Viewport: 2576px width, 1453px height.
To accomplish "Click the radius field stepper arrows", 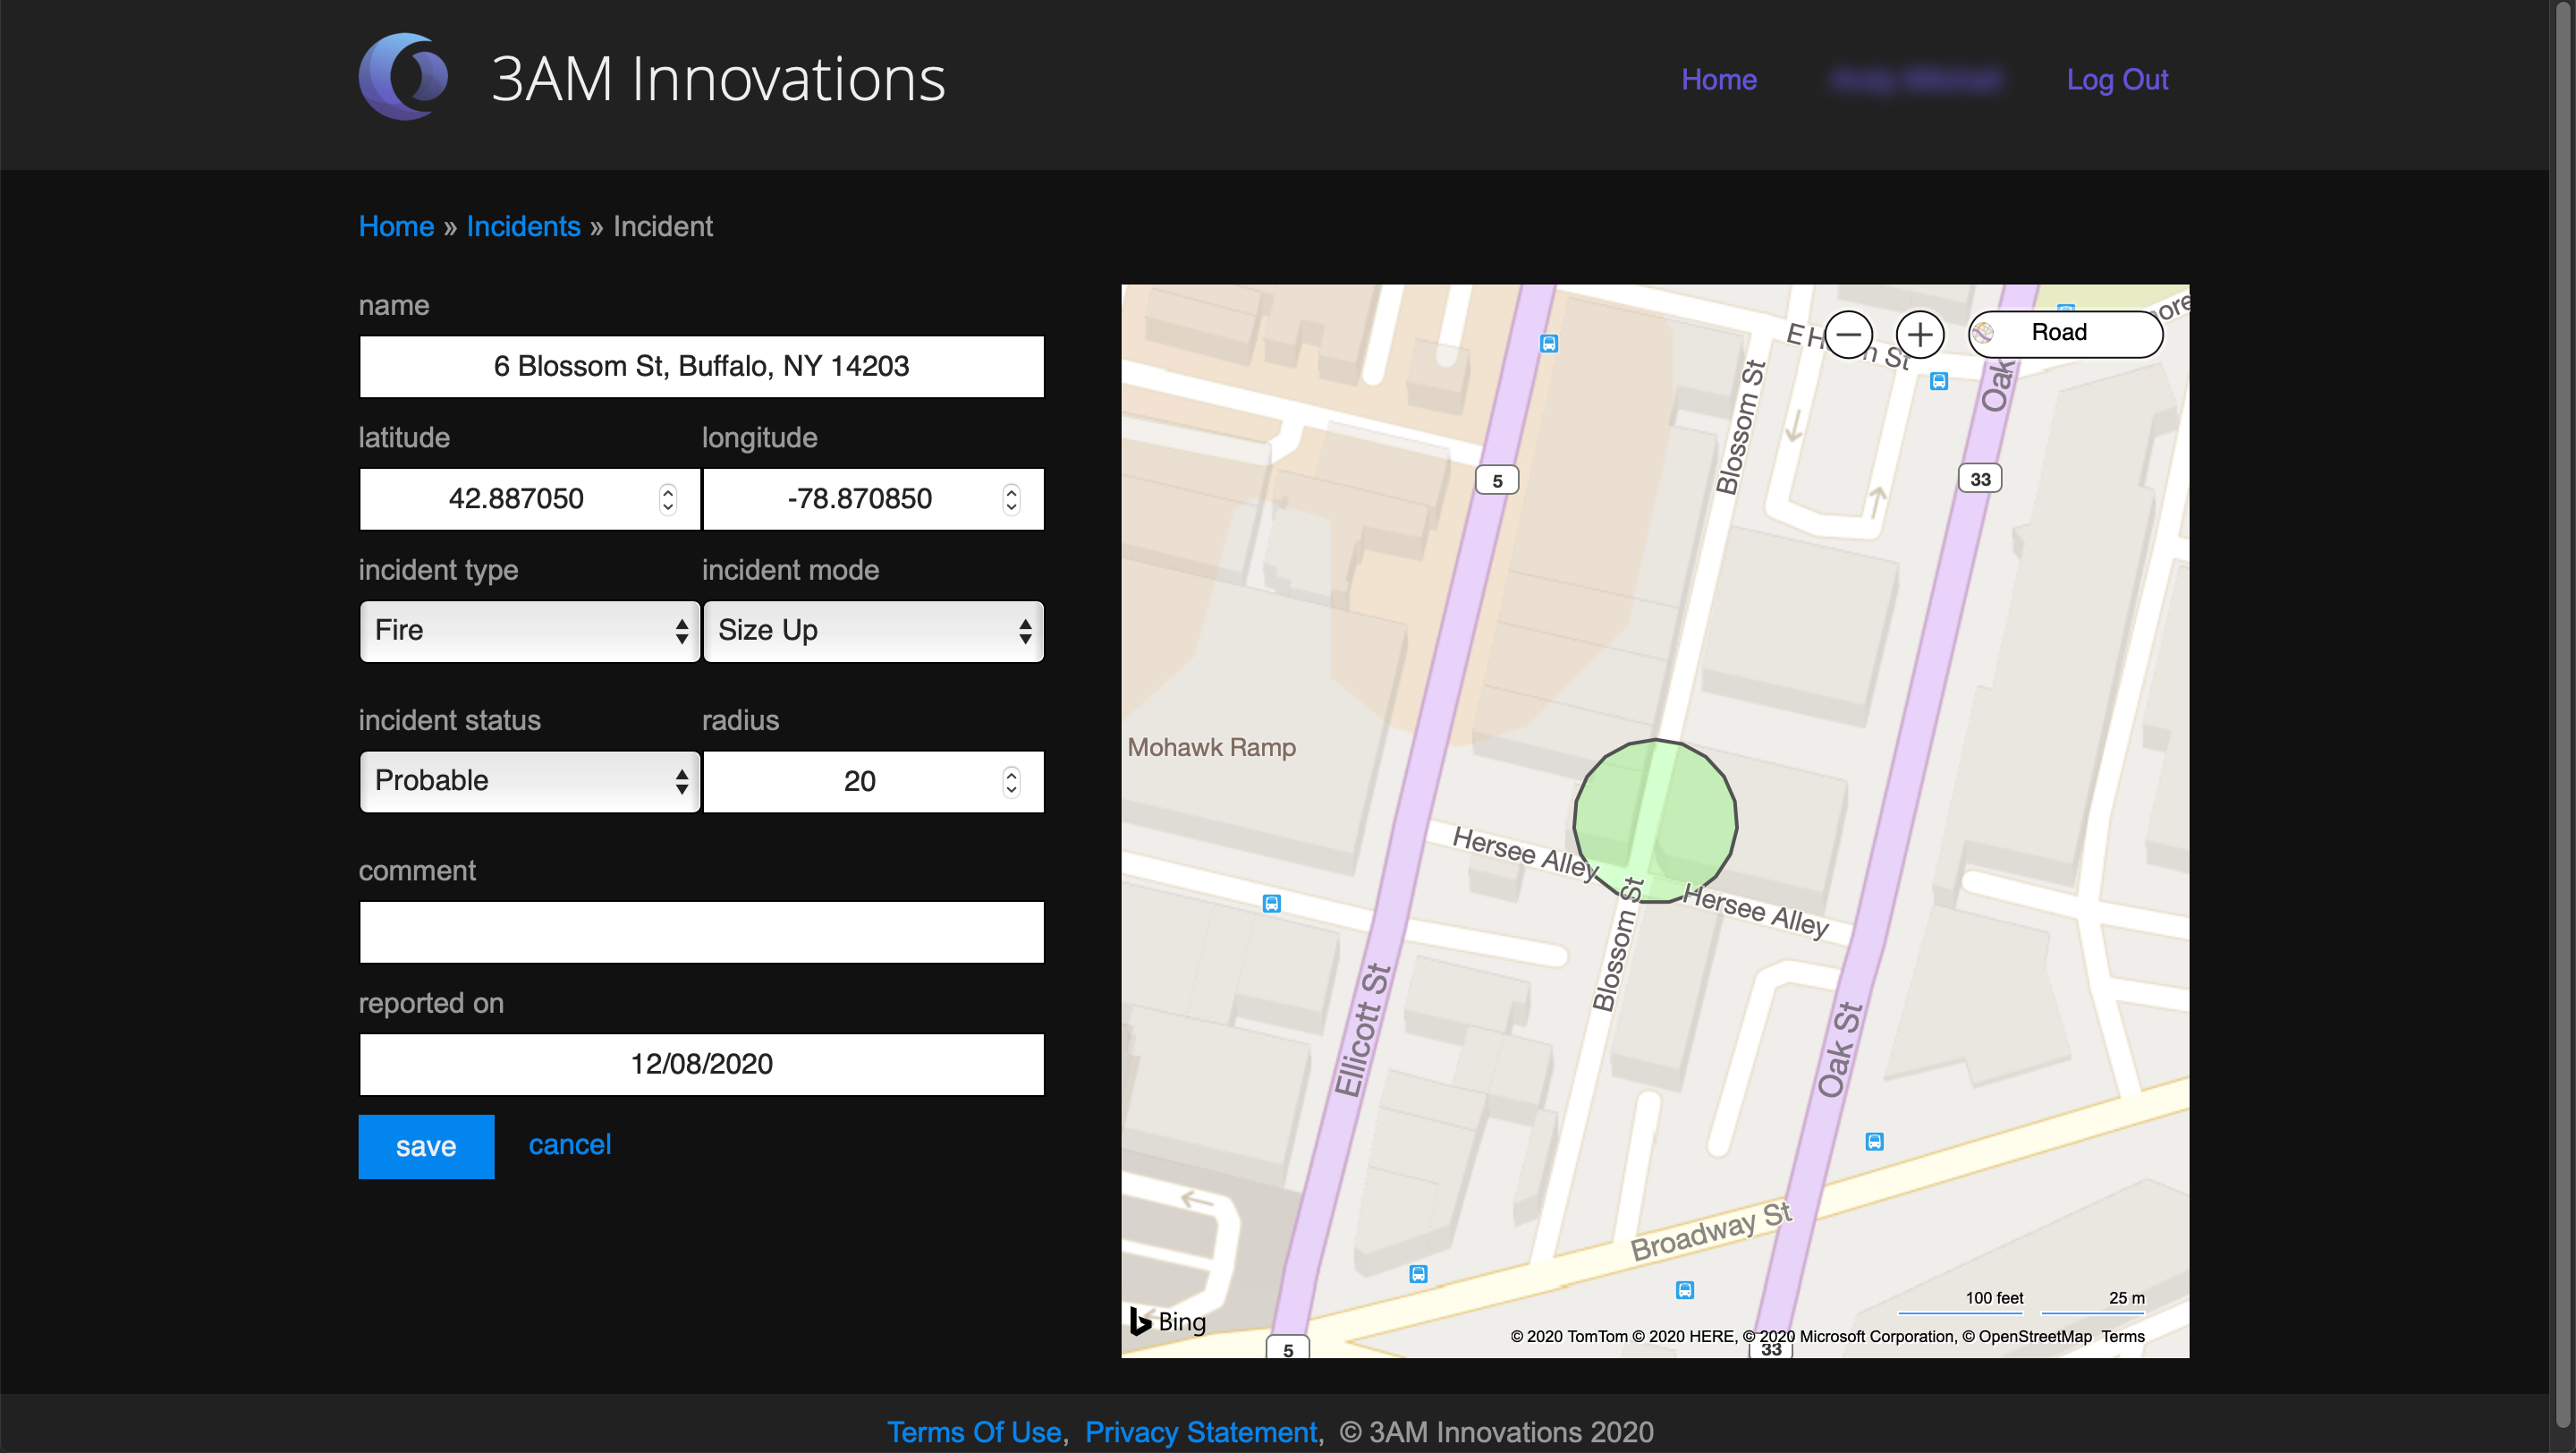I will (x=1011, y=781).
